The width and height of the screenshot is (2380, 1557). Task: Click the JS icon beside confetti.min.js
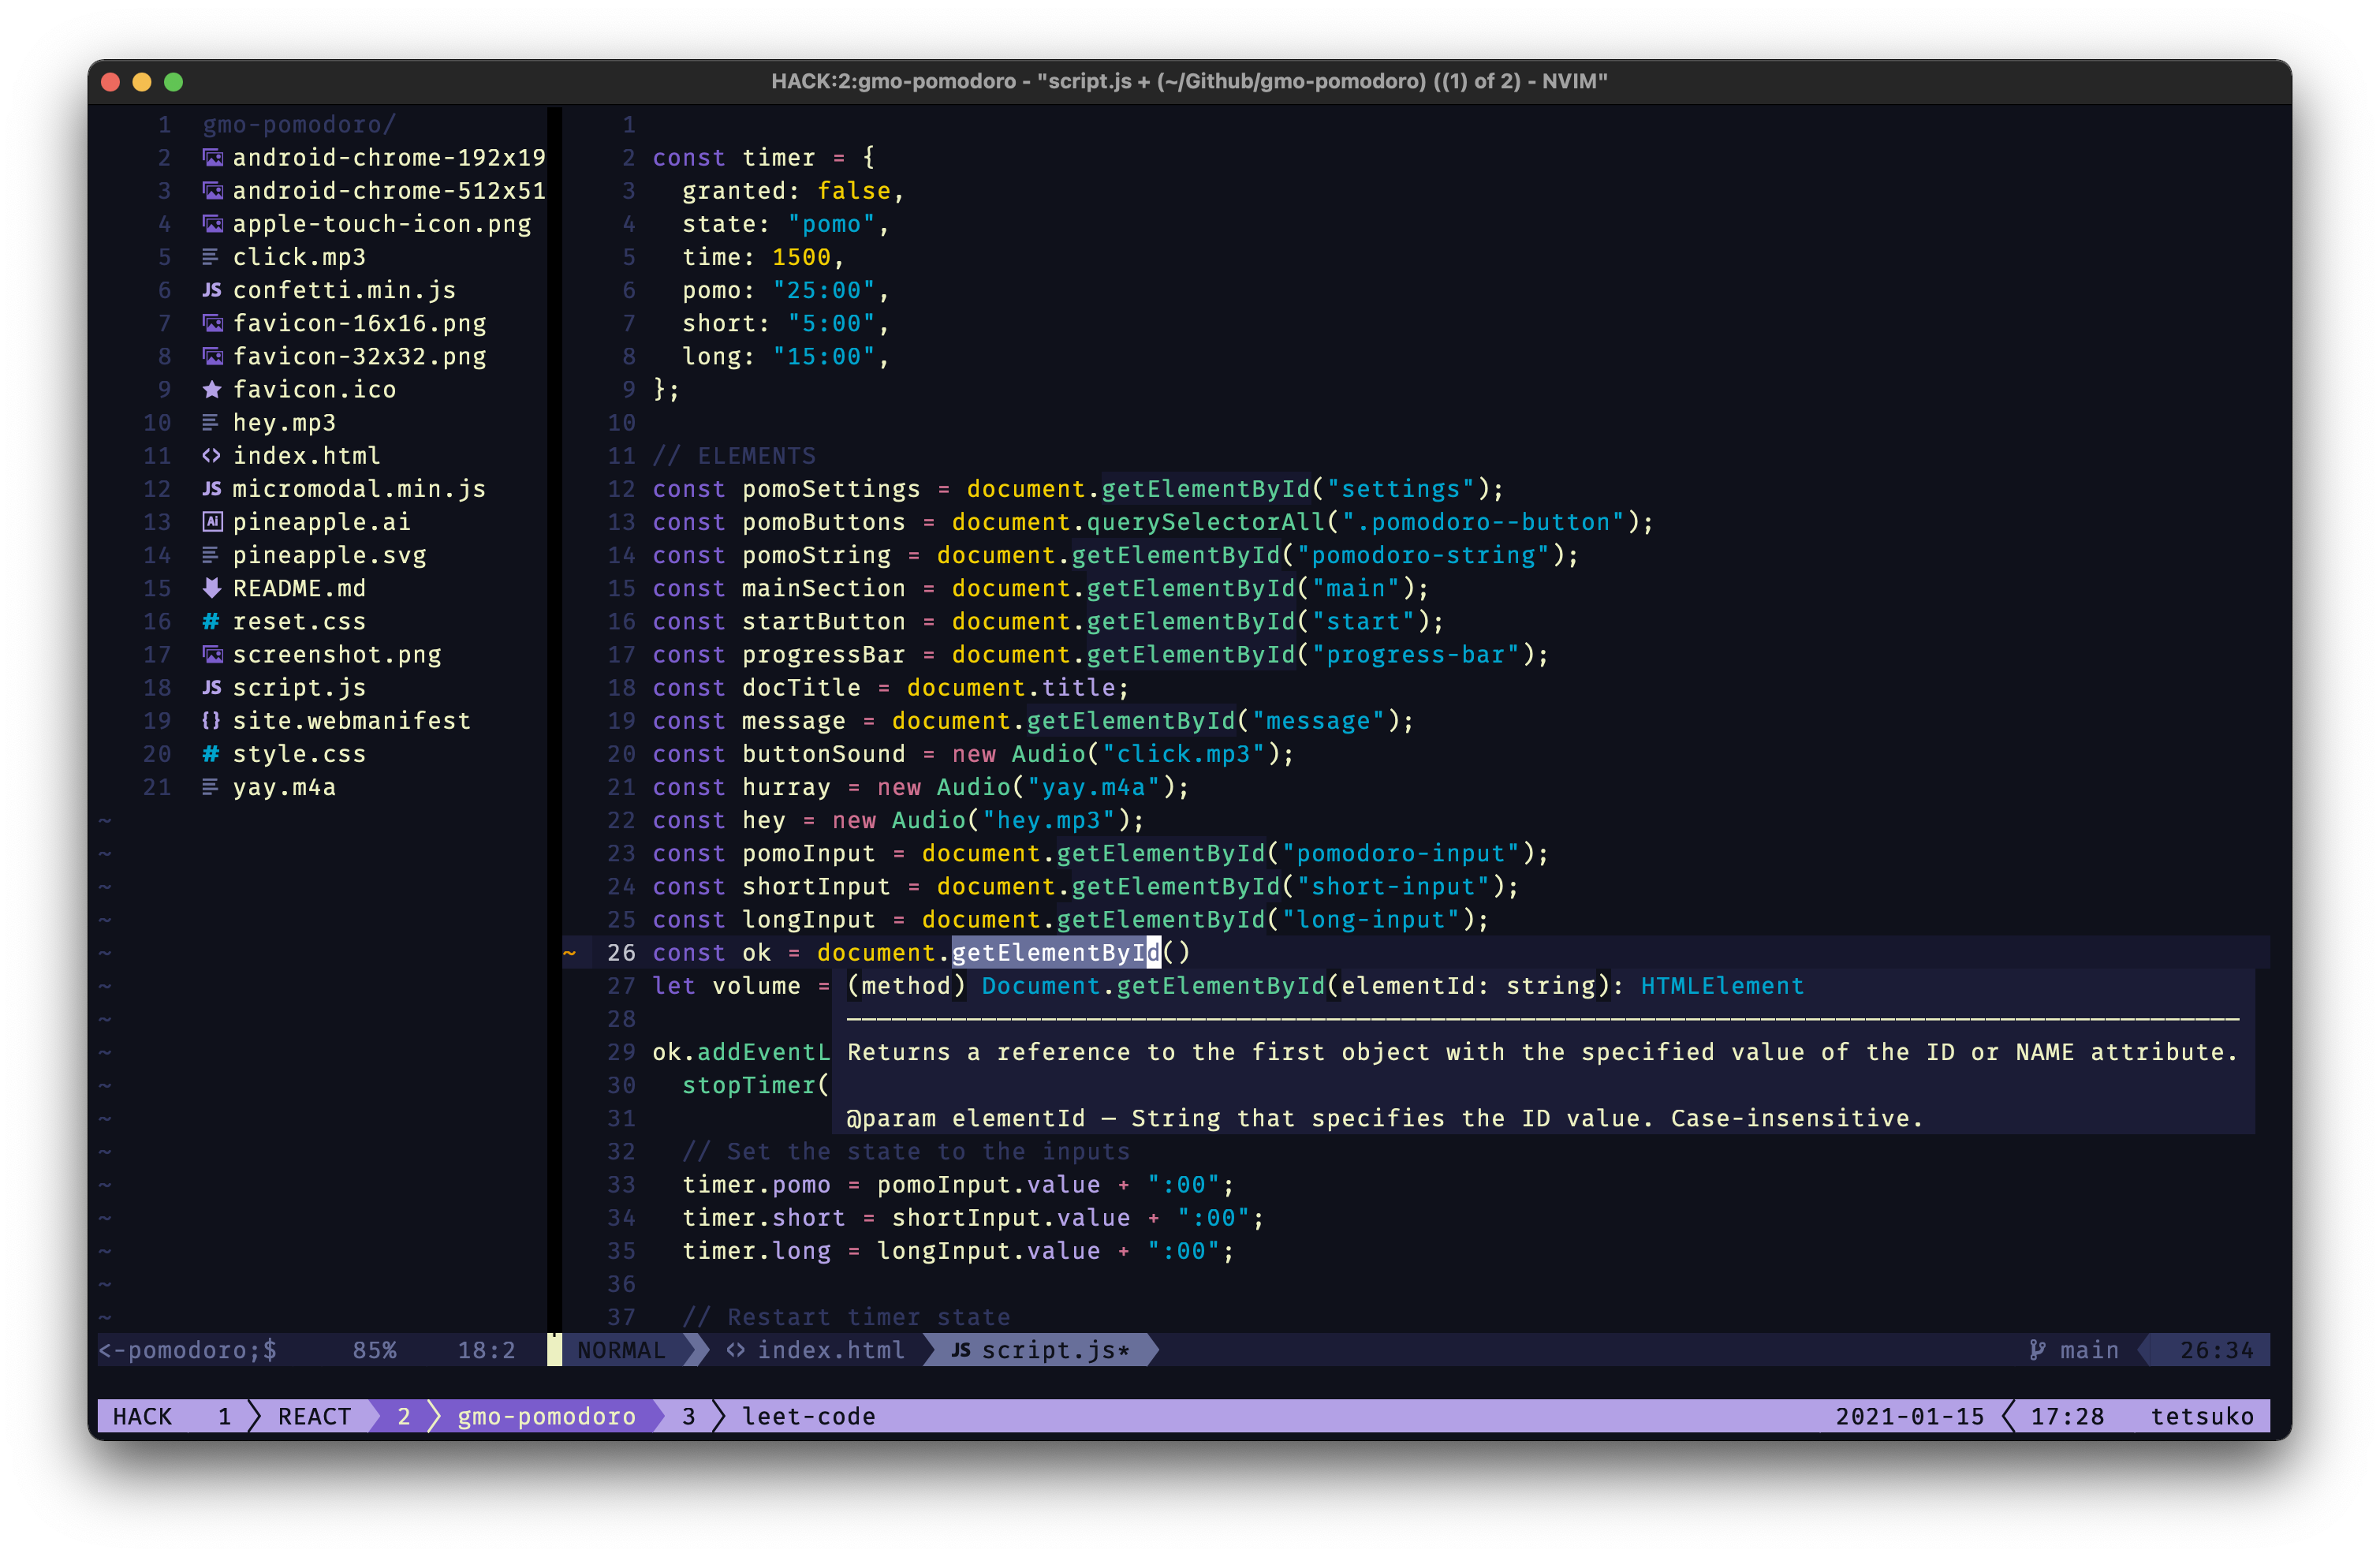[x=211, y=290]
